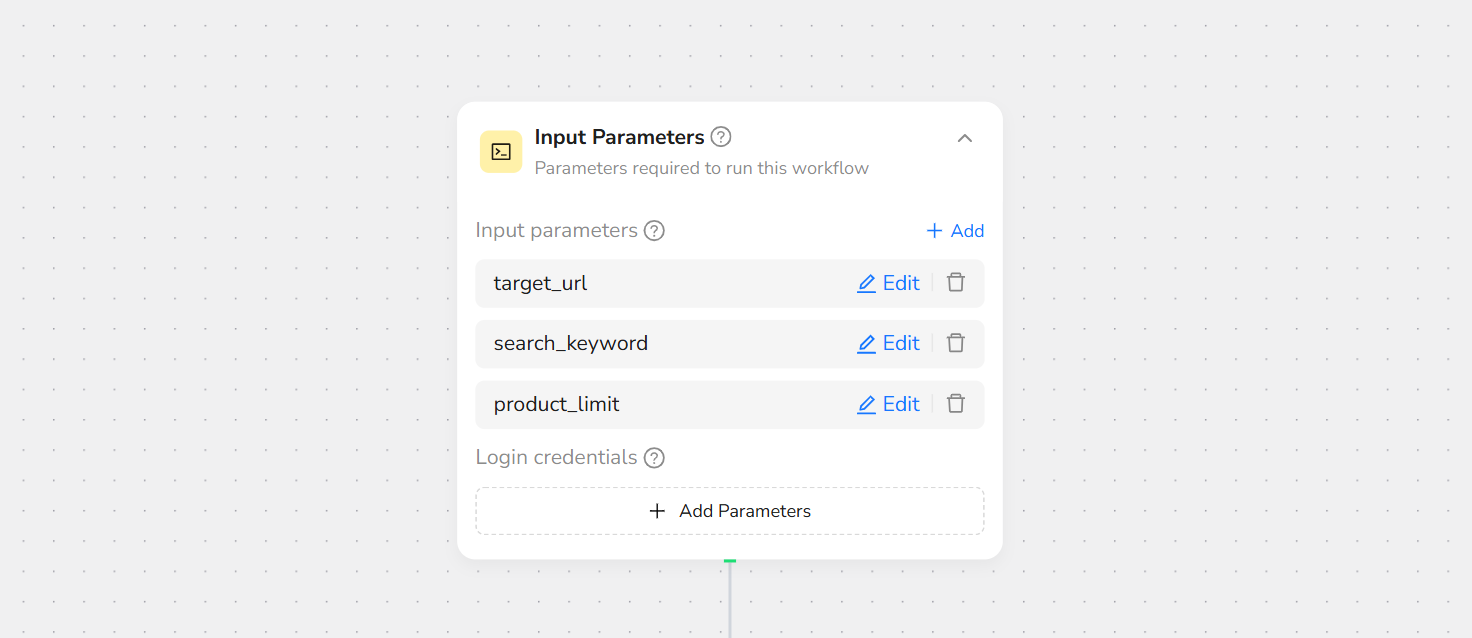
Task: Open help icon next to Input parameters label
Action: click(654, 231)
